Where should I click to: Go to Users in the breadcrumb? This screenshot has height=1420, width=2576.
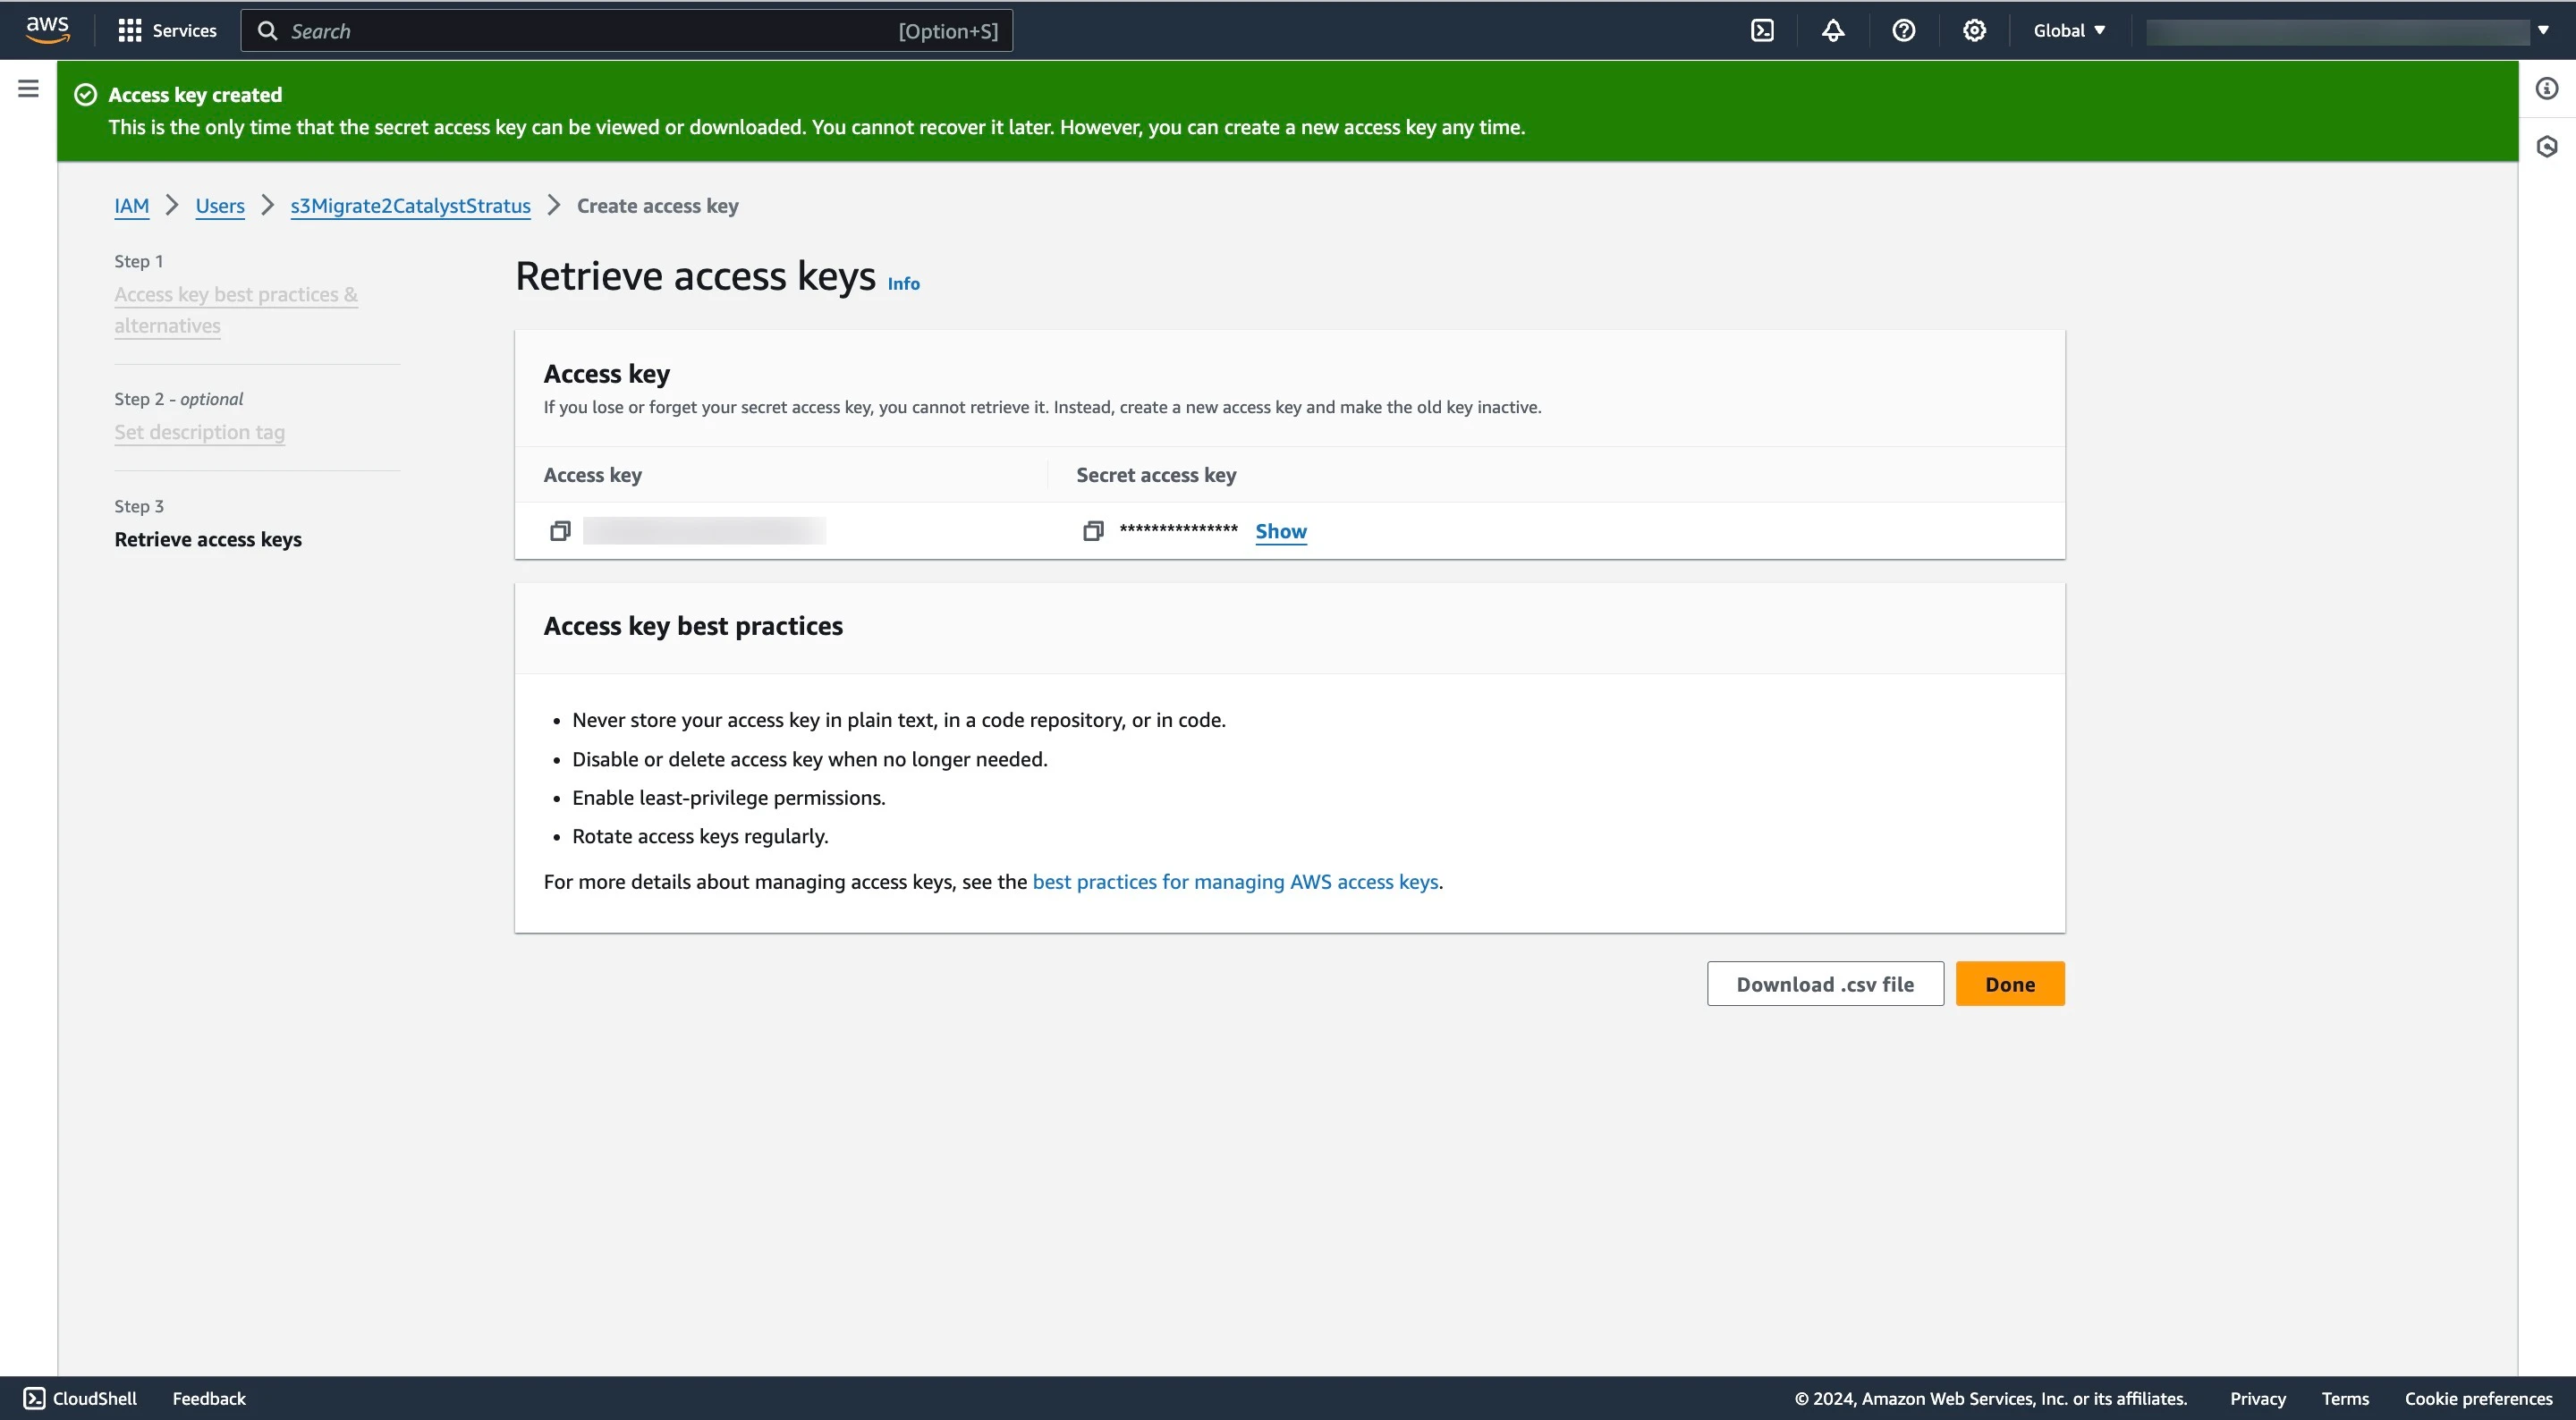point(220,206)
